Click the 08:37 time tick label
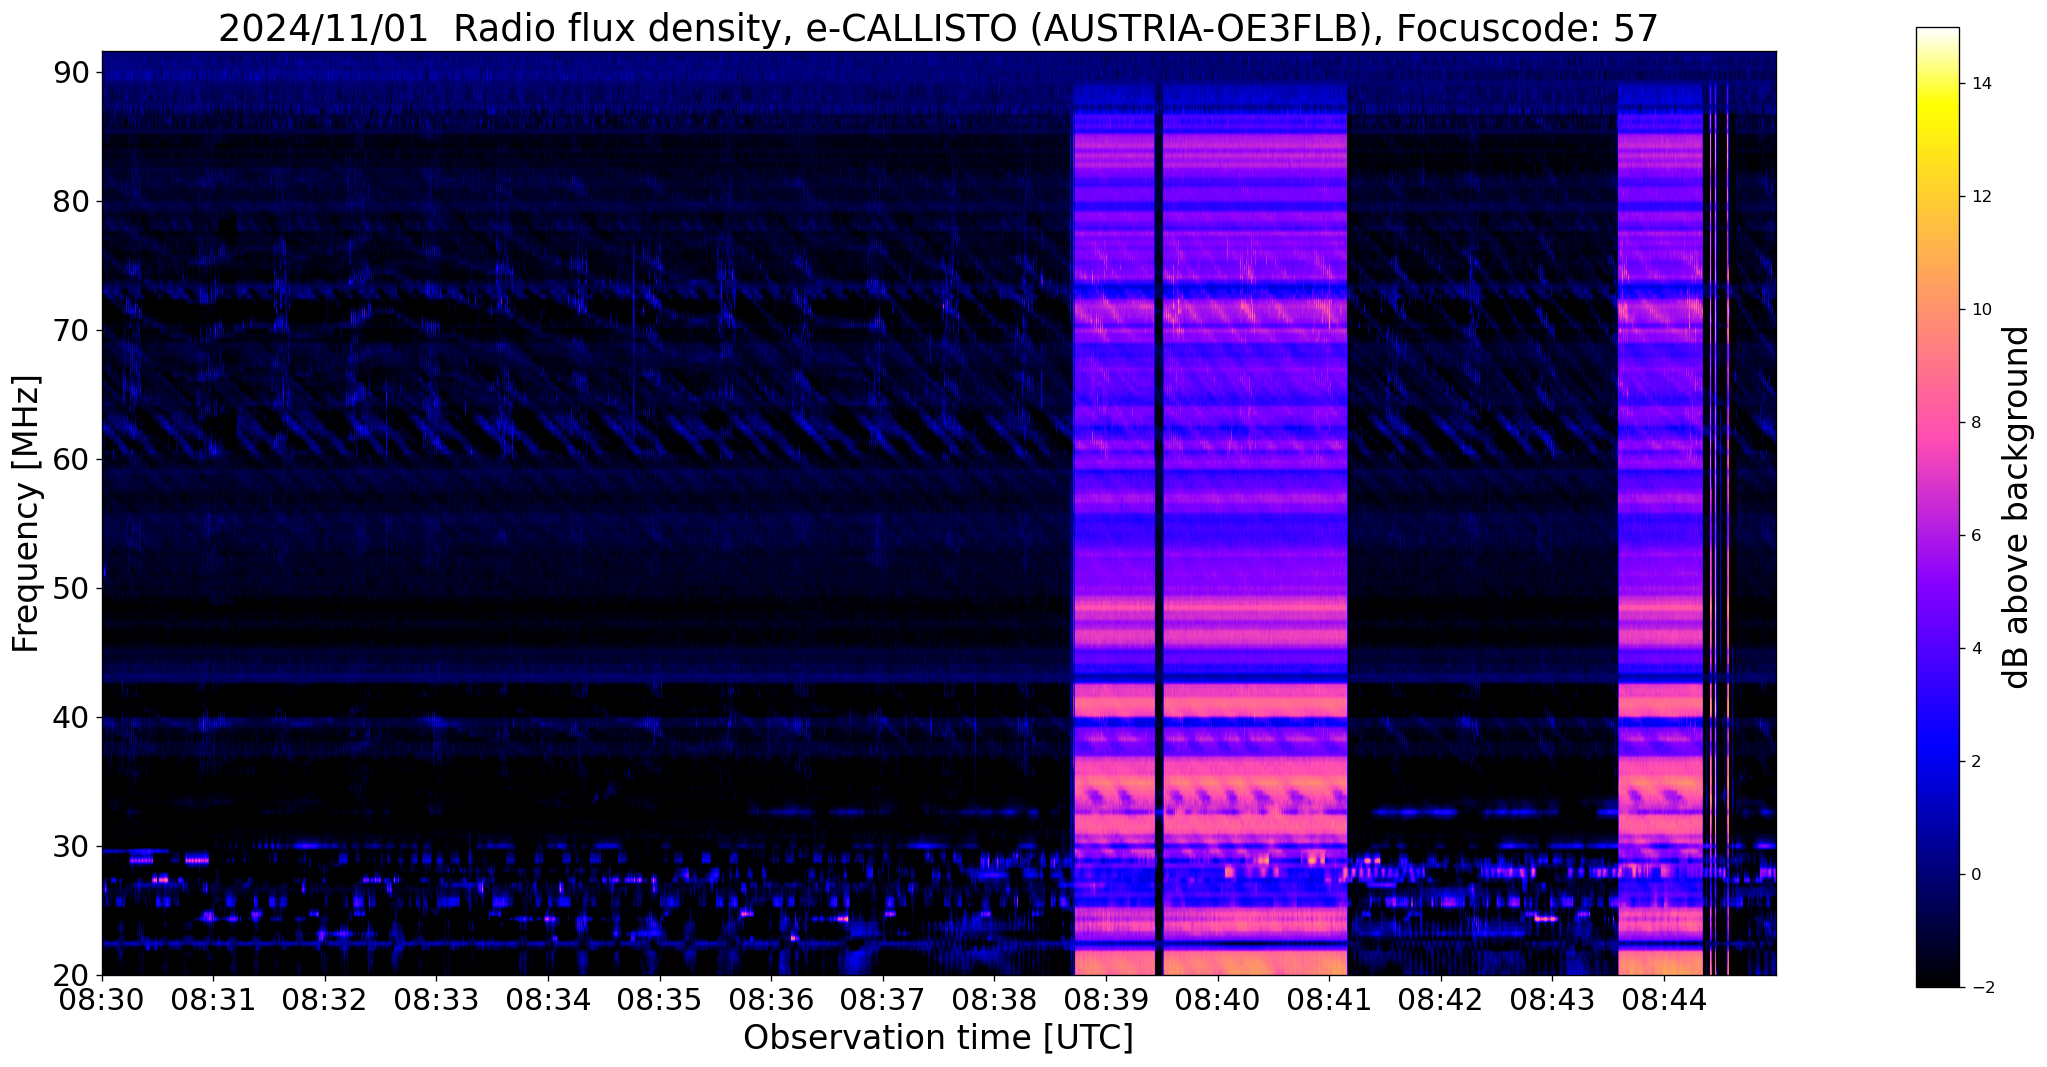This screenshot has width=2047, height=1067. coord(883,1000)
